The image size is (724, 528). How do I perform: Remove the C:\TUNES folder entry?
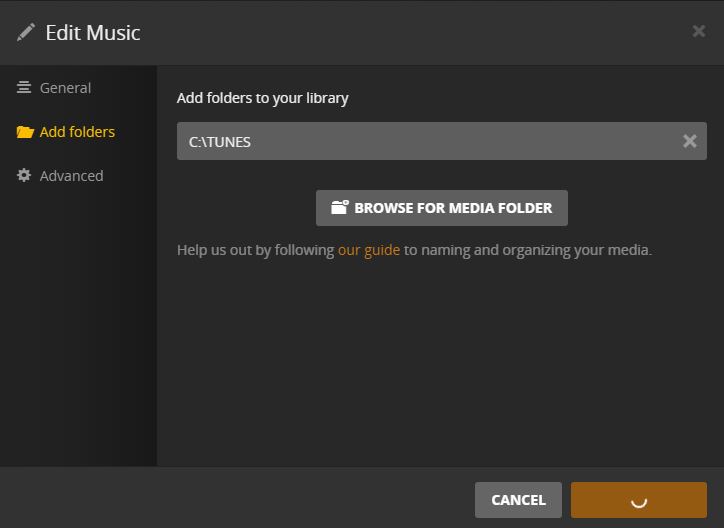pyautogui.click(x=689, y=141)
